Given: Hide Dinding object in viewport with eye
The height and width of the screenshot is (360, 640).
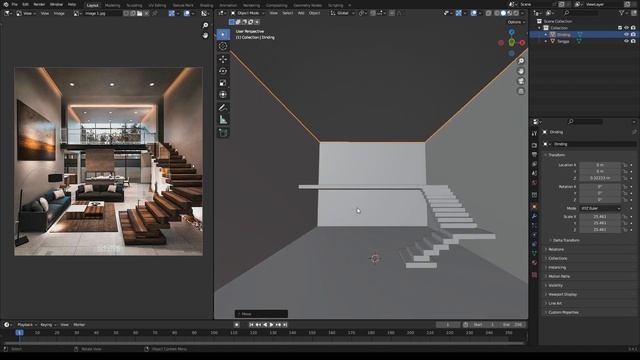Looking at the screenshot, I should coord(626,35).
